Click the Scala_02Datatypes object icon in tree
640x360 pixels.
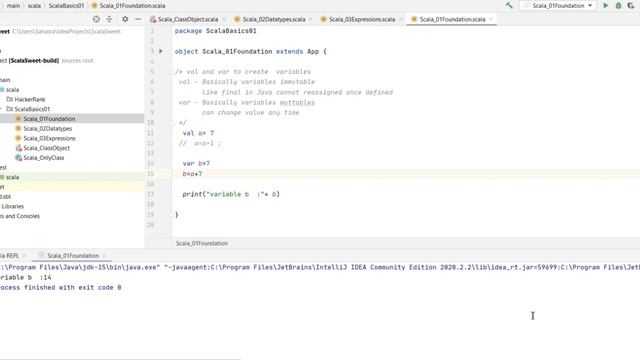18,129
